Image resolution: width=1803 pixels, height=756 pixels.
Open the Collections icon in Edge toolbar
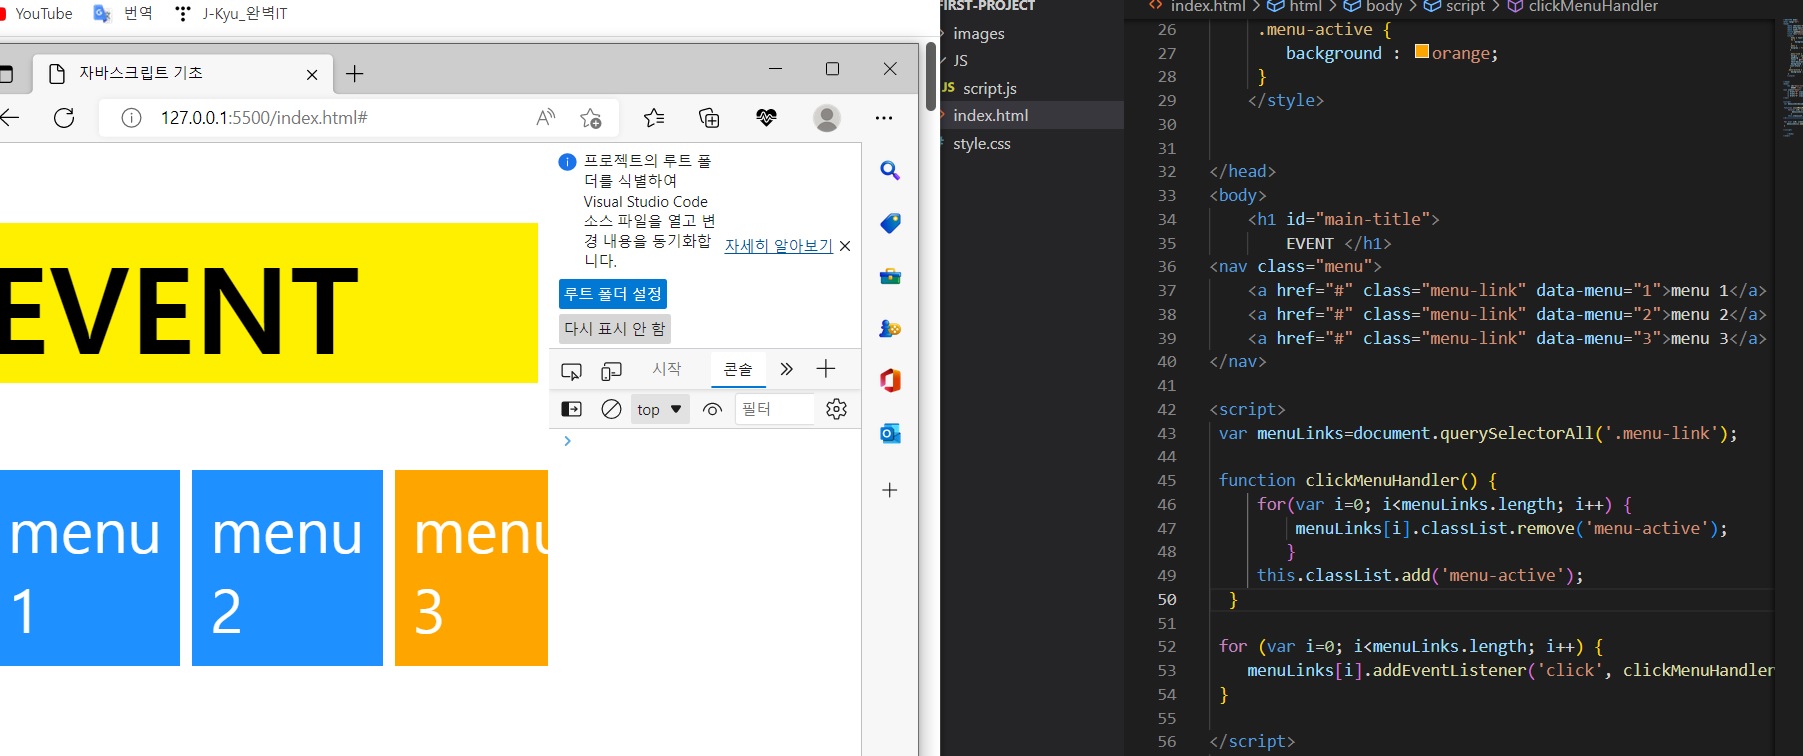[709, 118]
